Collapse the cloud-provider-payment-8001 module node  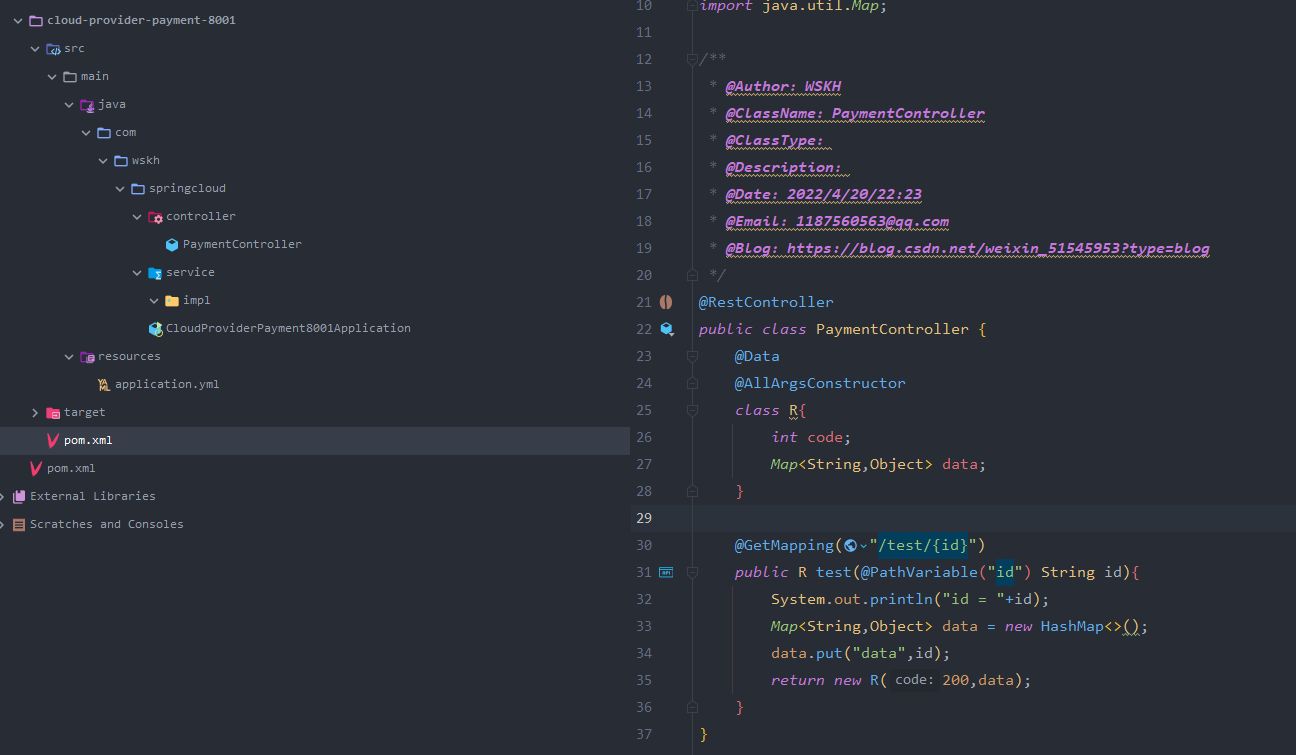(x=18, y=20)
